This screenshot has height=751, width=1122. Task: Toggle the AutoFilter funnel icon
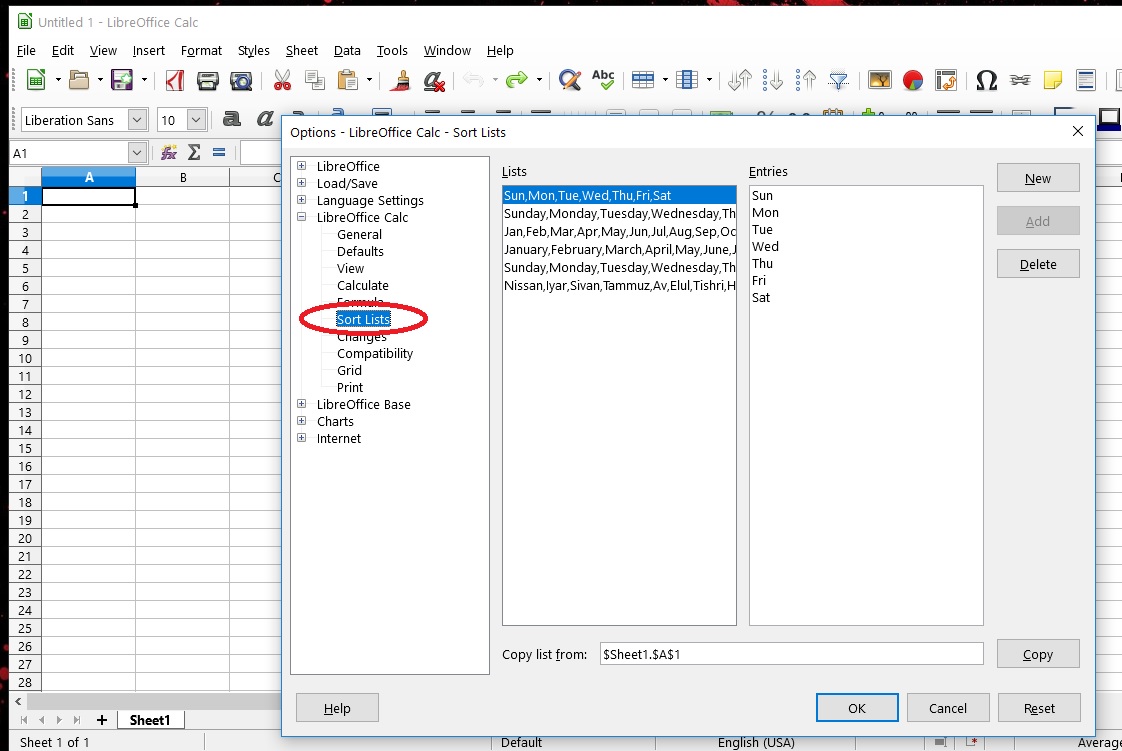[839, 80]
